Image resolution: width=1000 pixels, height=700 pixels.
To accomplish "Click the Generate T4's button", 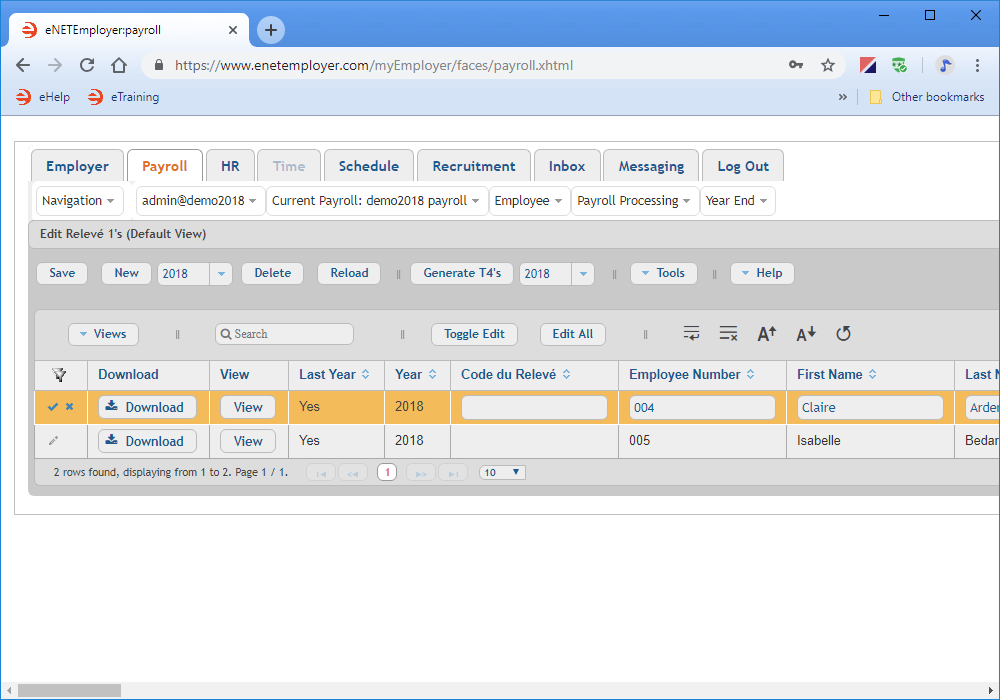I will 461,273.
